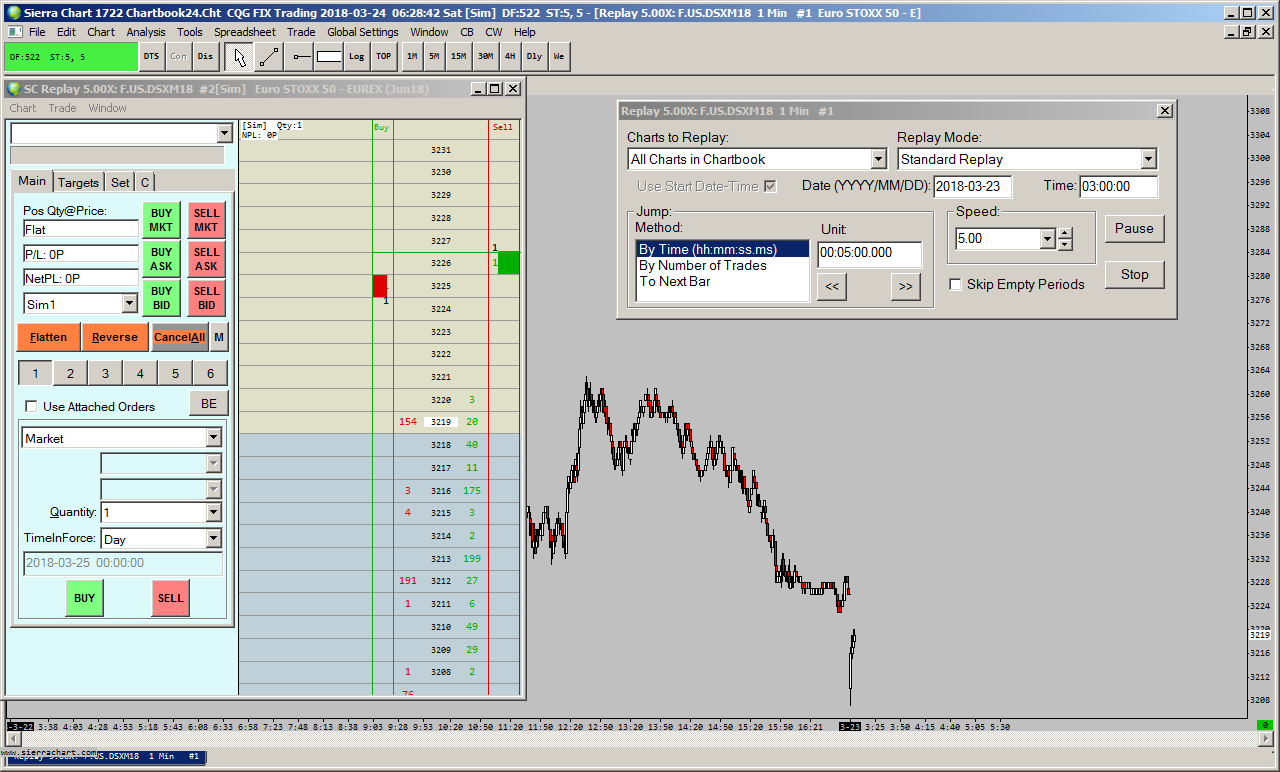
Task: Click green sell order marker at 3226
Action: pyautogui.click(x=509, y=263)
